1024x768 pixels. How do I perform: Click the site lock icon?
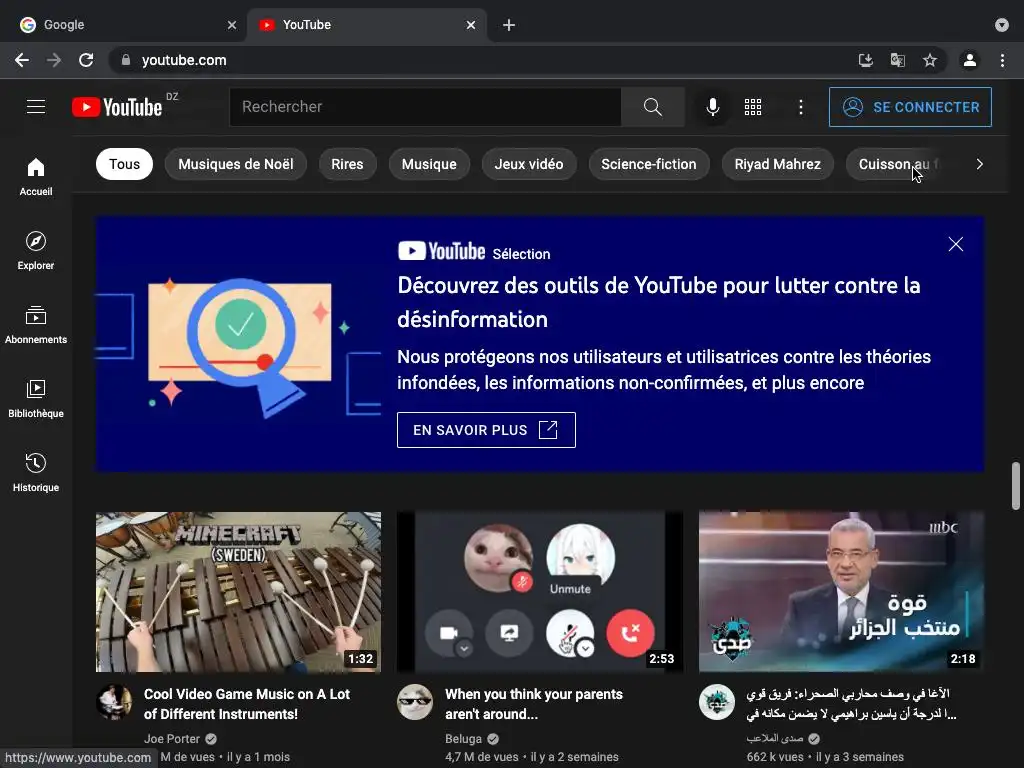point(126,60)
